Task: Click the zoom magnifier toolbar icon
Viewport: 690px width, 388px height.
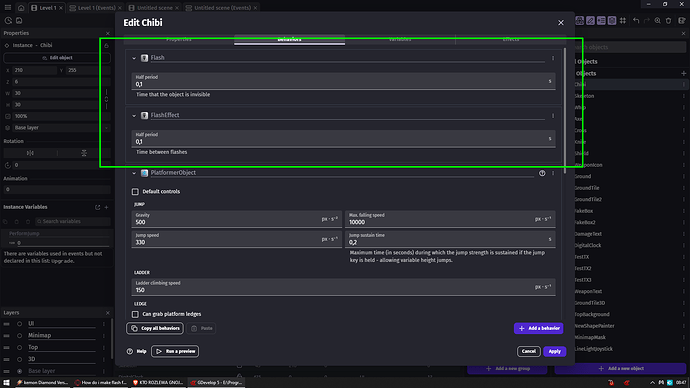Action: [657, 21]
